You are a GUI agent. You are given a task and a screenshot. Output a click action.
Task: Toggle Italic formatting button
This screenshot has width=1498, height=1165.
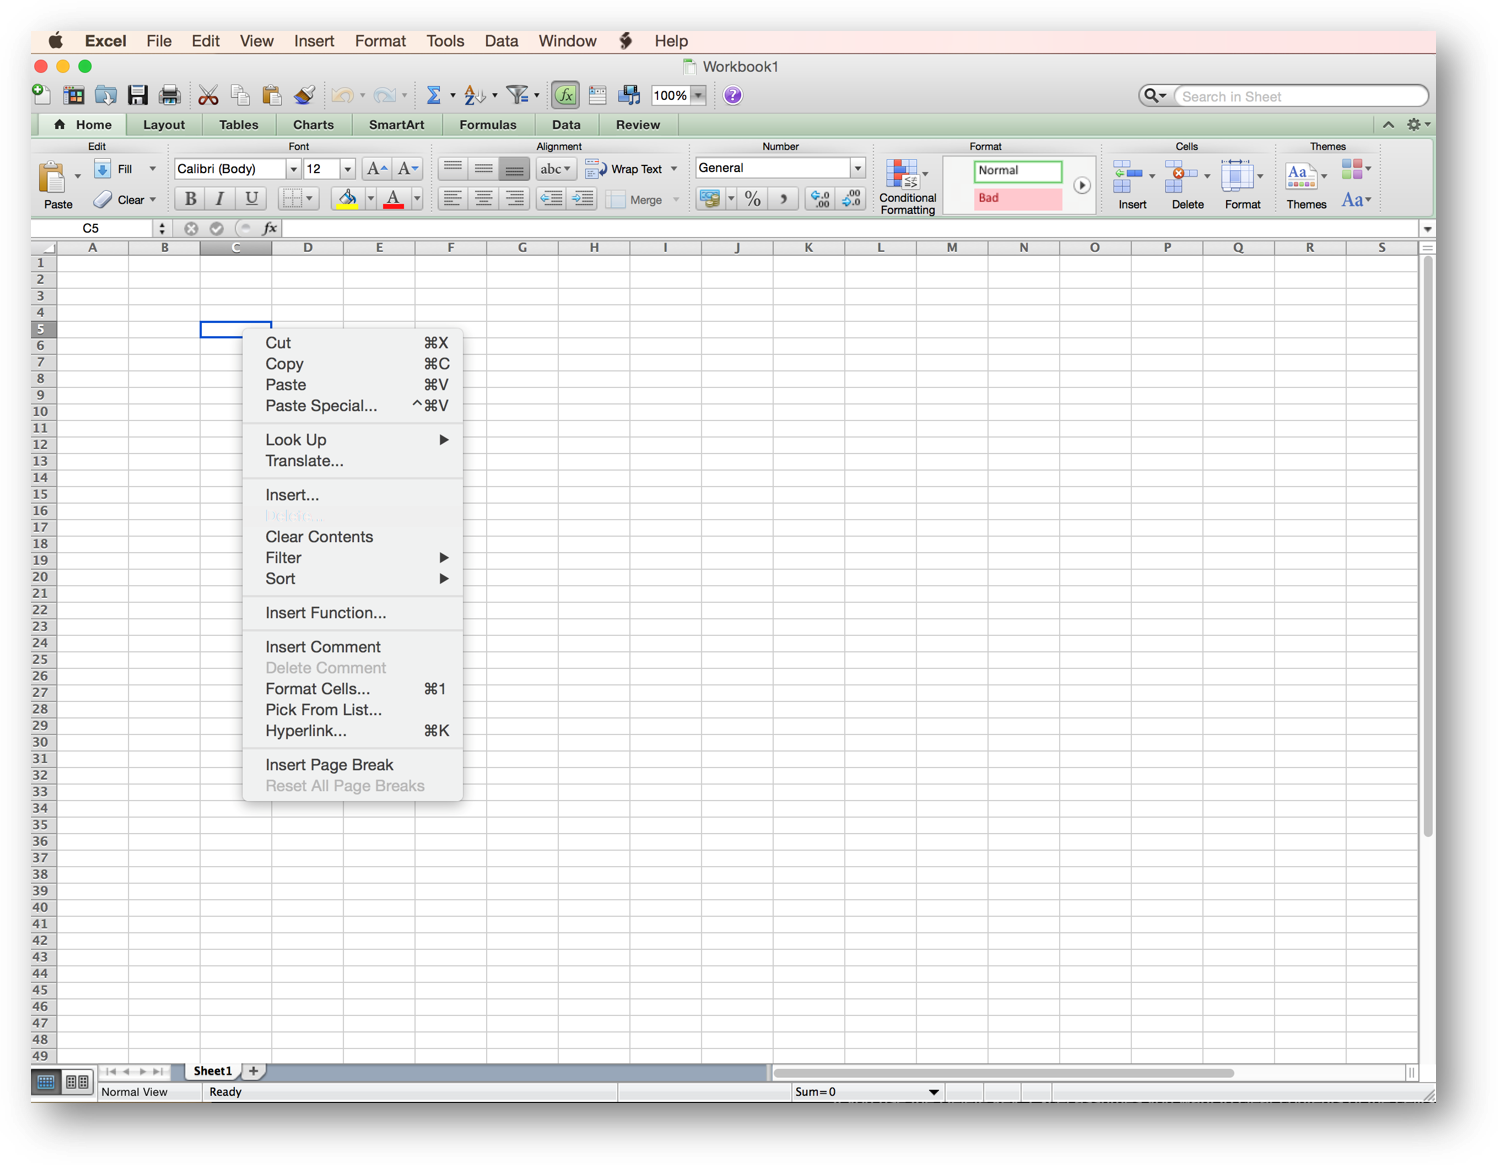[x=220, y=199]
